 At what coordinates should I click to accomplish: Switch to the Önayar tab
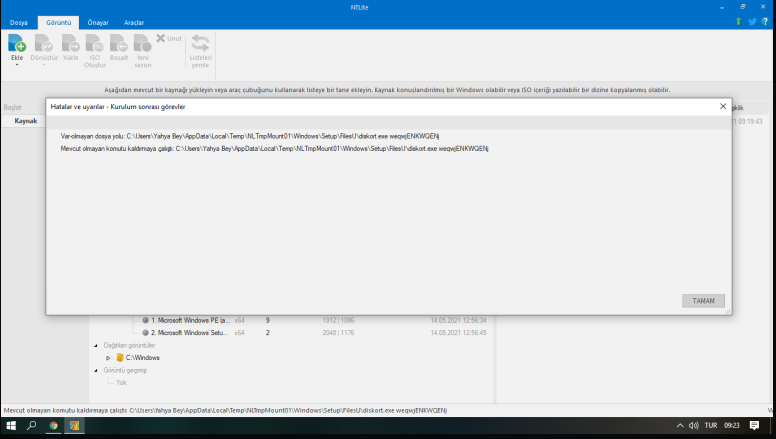tap(98, 23)
